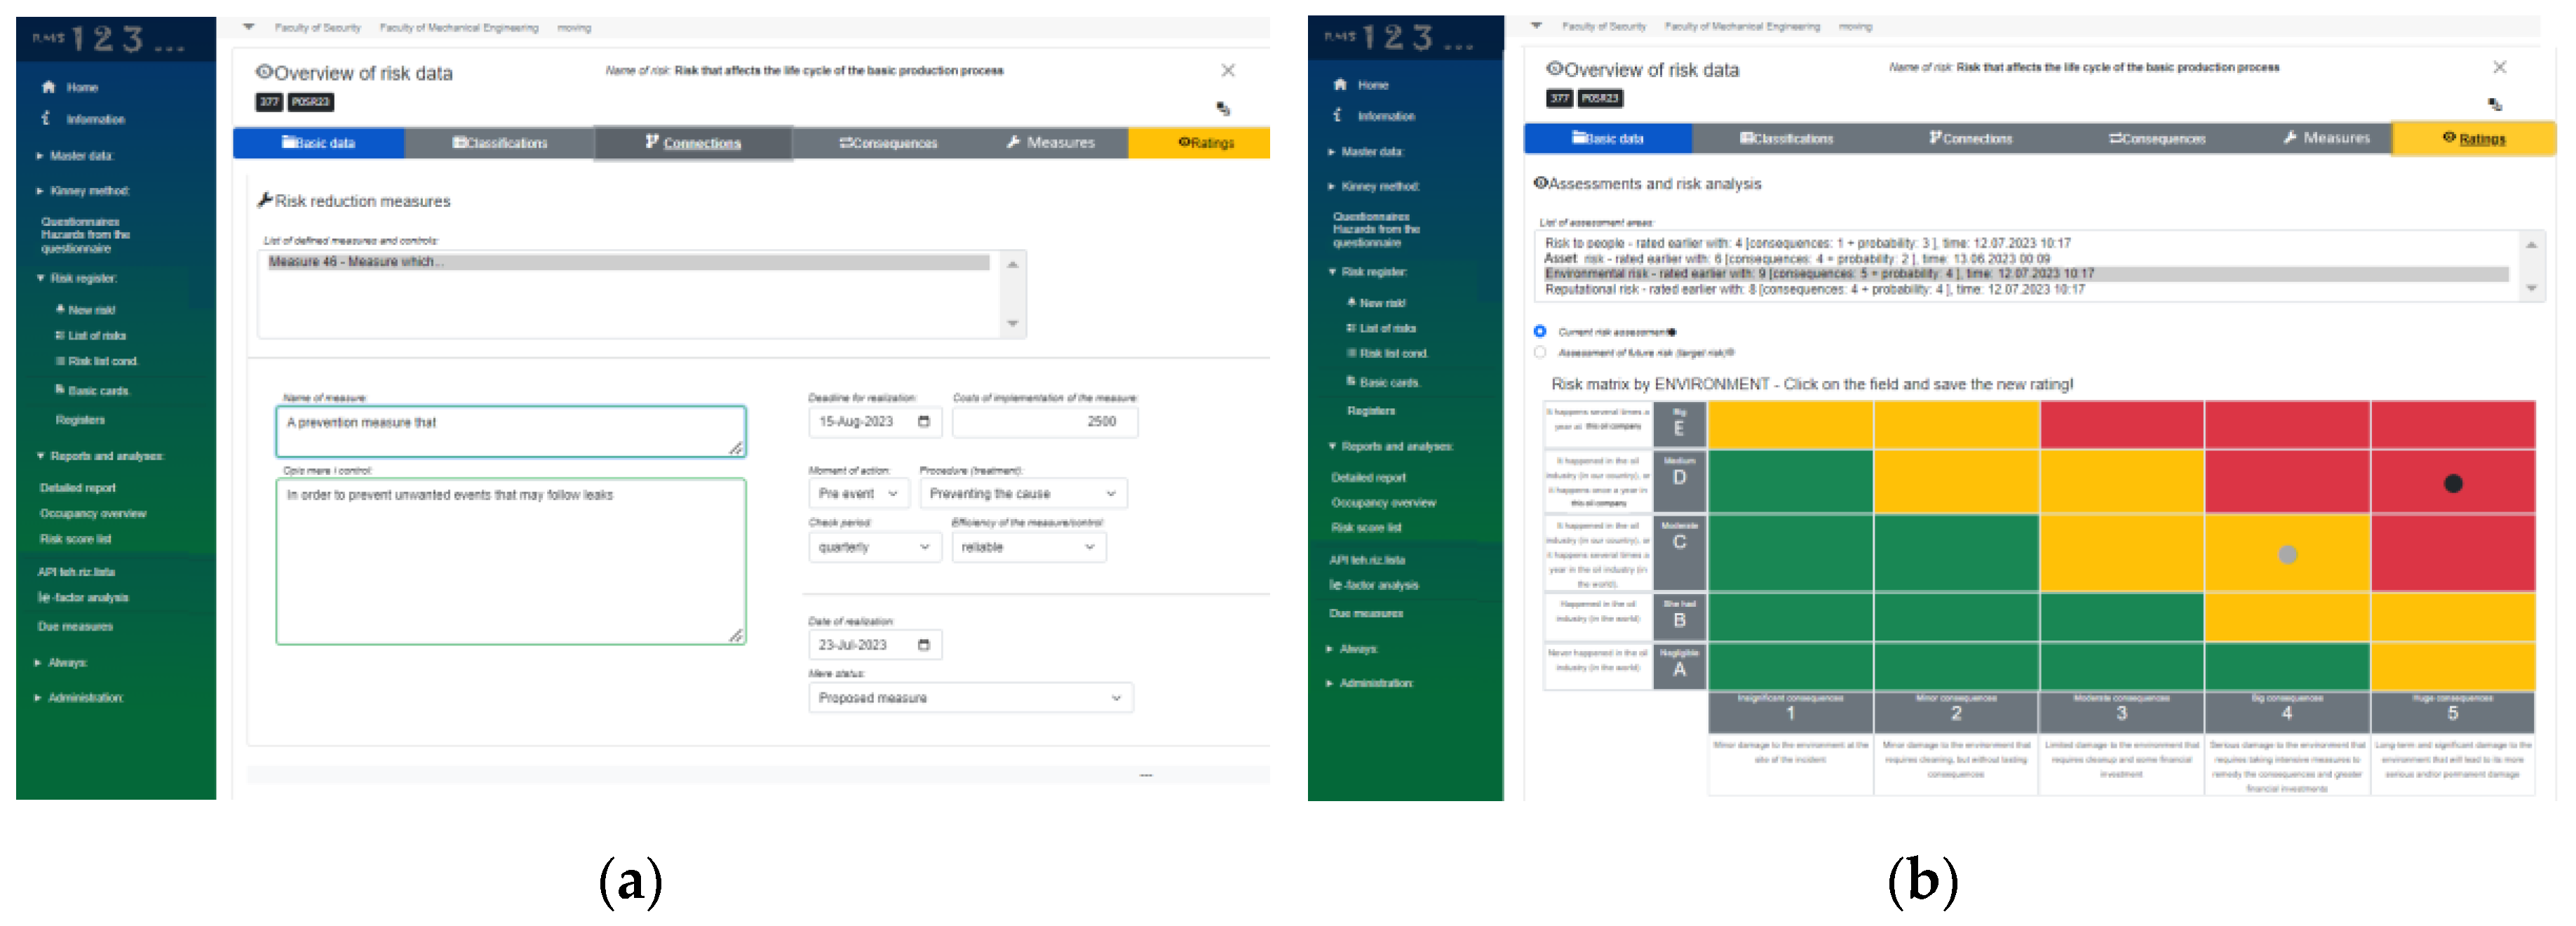Select Assessment of future risk radio button
2576x926 pixels.
pos(1540,352)
